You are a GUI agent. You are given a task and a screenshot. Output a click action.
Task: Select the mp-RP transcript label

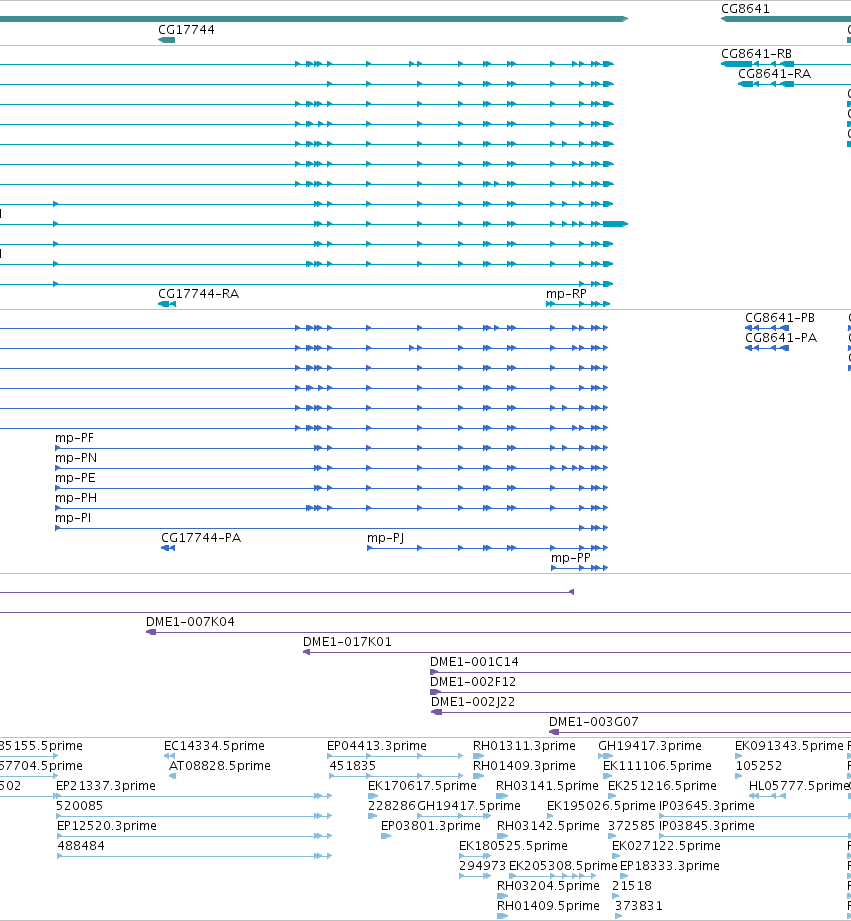(566, 294)
